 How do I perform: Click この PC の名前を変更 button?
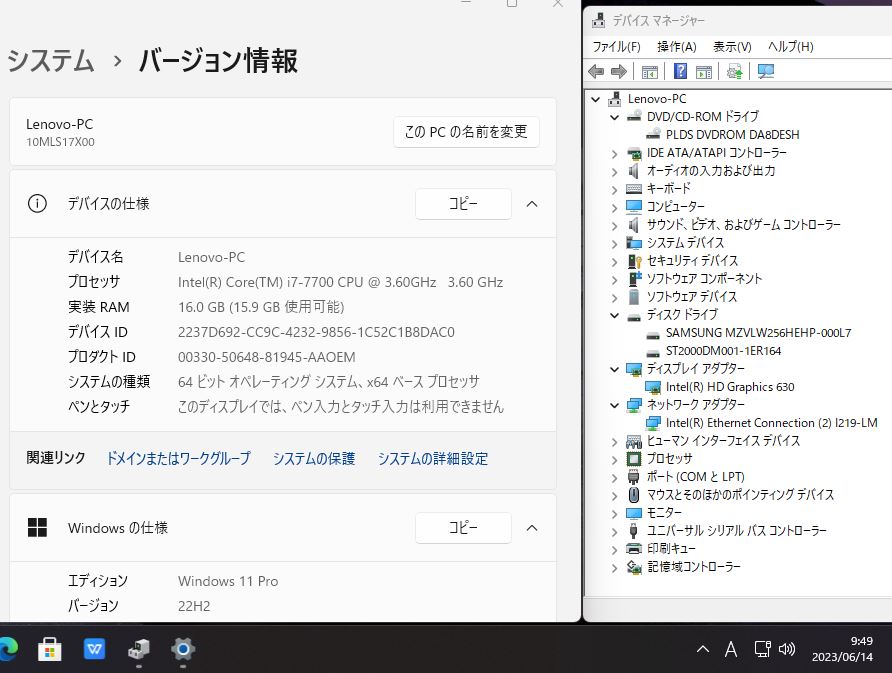point(466,132)
